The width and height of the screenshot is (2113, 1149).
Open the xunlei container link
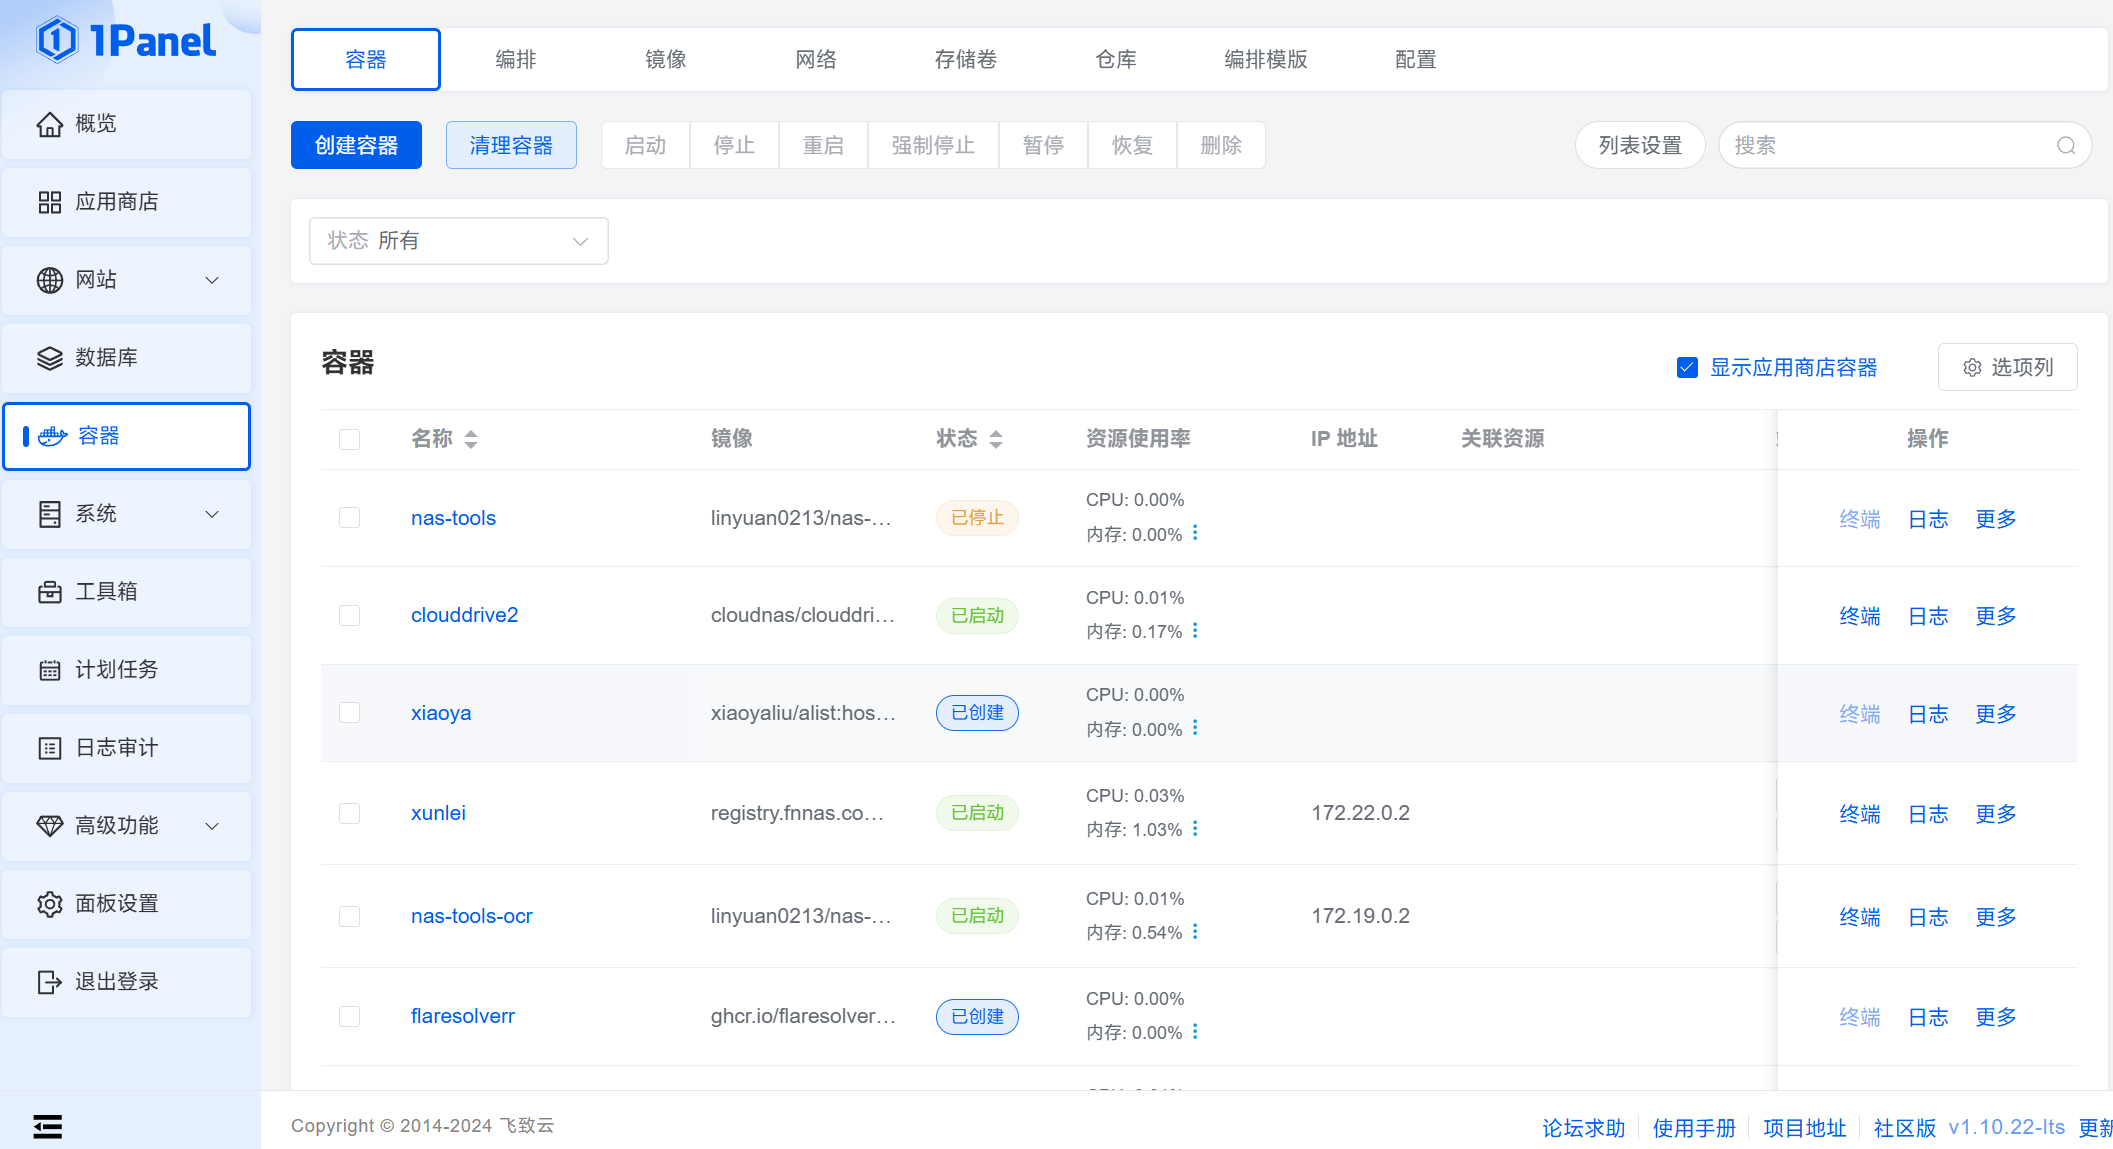point(438,813)
